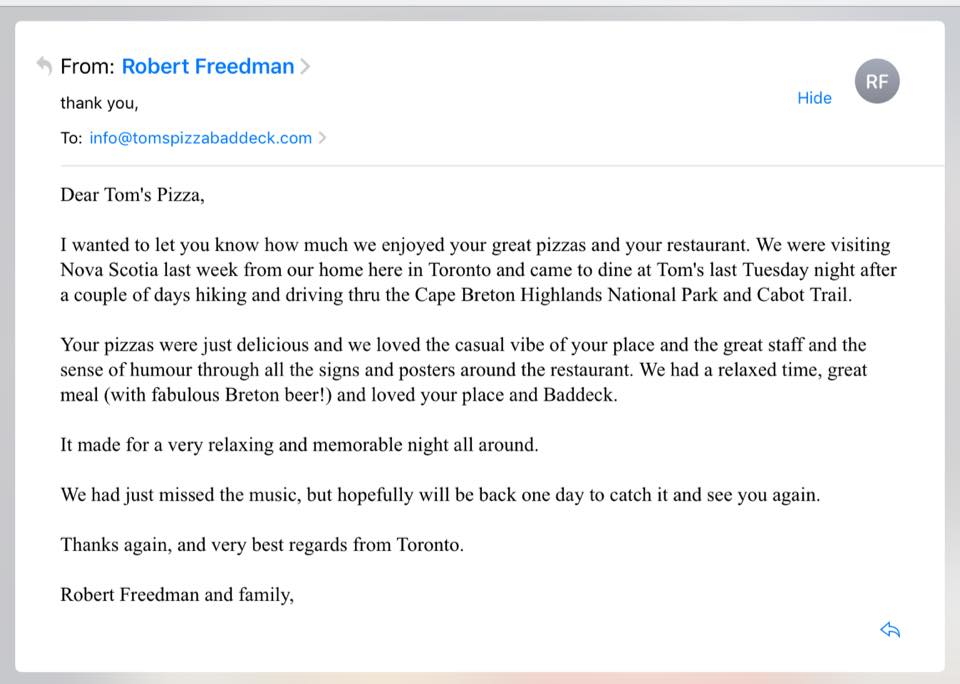Click the text "Cape Breton Highlands National Park"
Screen dimensions: 960x684
(566, 295)
